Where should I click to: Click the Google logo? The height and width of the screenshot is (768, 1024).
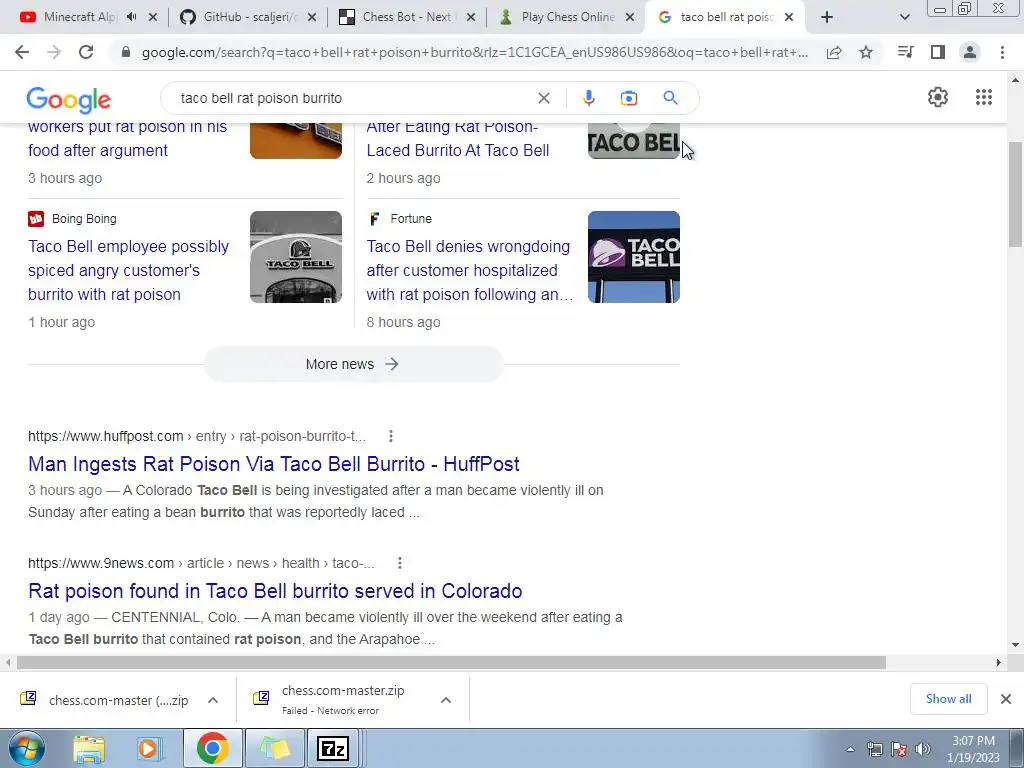click(69, 100)
